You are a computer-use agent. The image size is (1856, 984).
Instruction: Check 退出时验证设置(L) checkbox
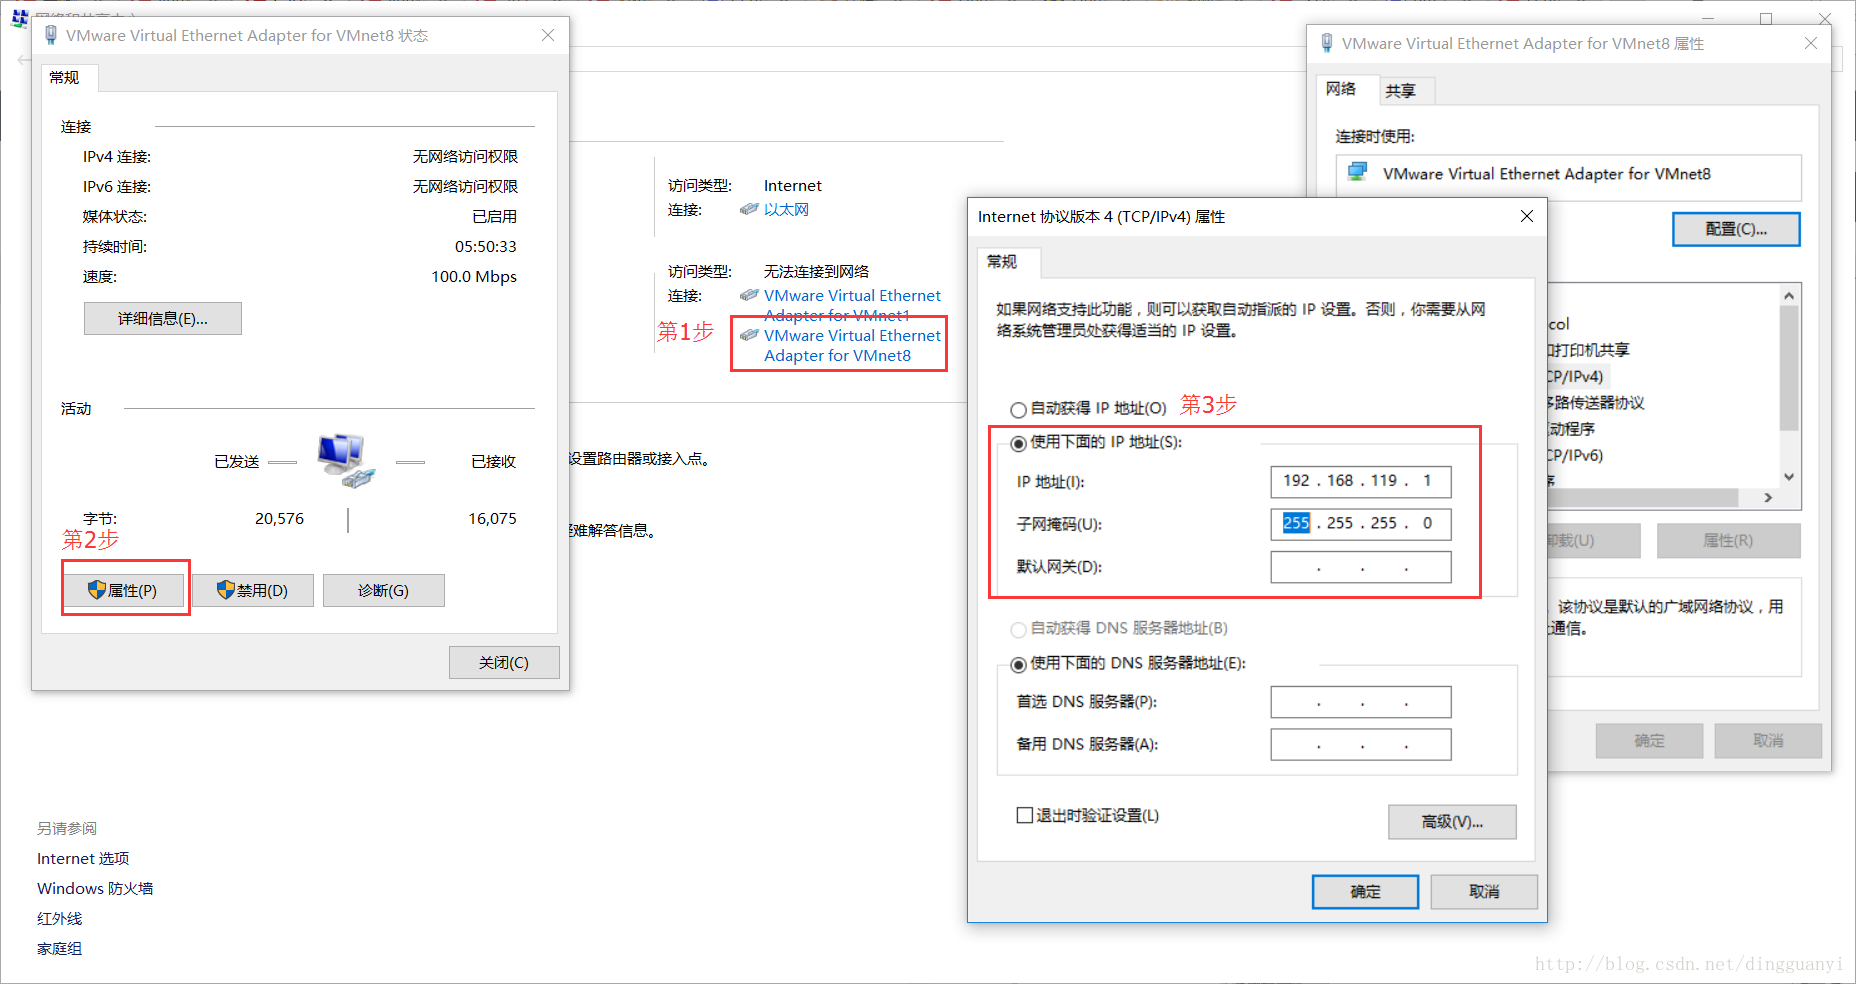coord(1025,815)
